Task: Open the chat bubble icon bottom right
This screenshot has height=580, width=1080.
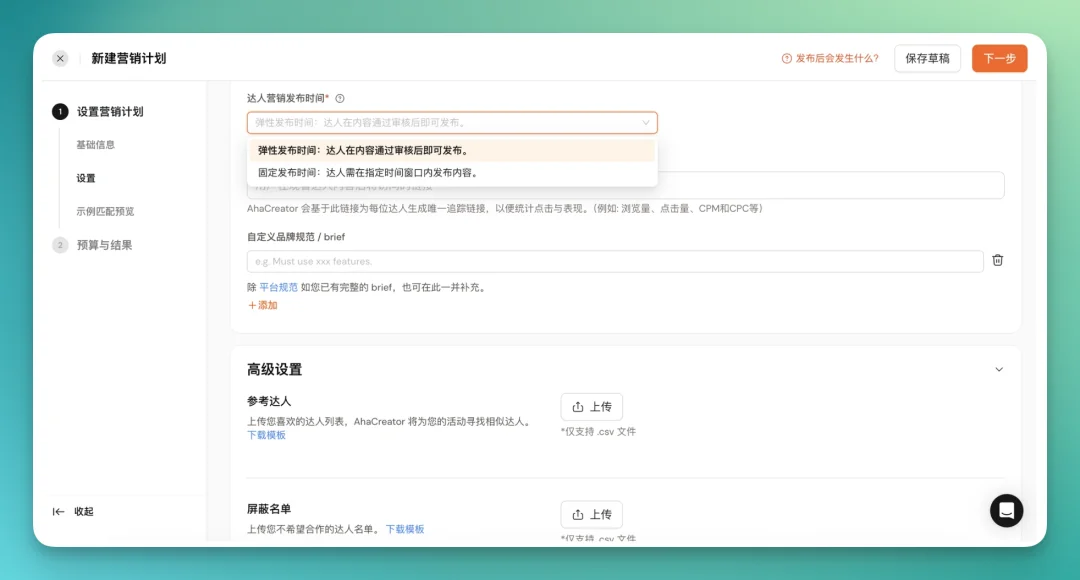Action: pyautogui.click(x=1006, y=510)
